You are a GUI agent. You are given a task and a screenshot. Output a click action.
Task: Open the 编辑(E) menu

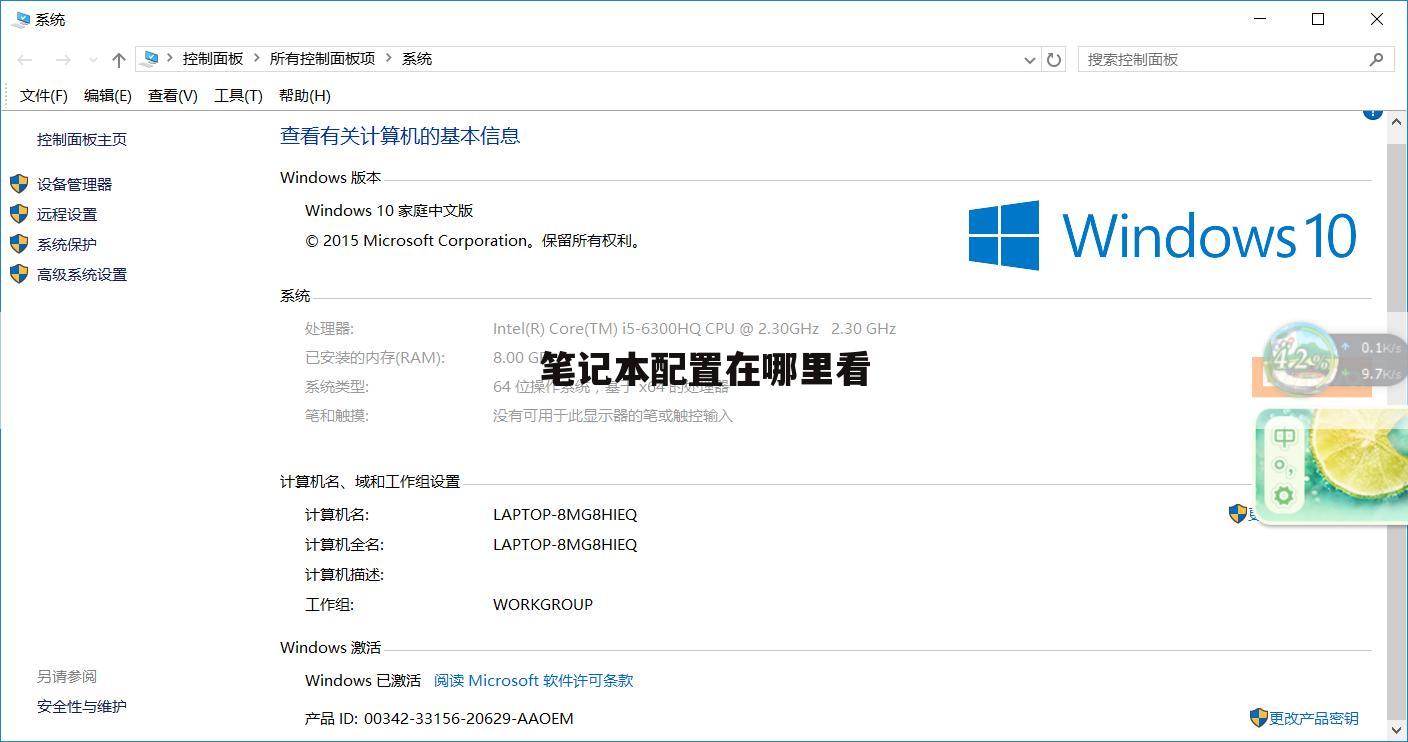coord(108,96)
